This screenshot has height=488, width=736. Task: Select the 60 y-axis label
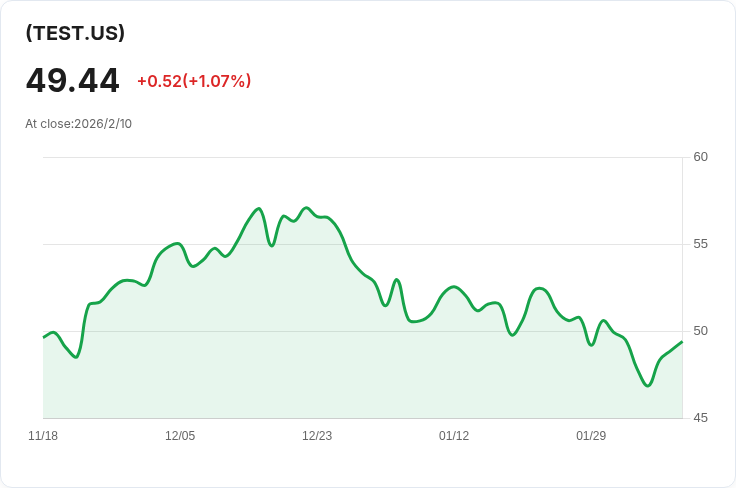click(x=700, y=157)
